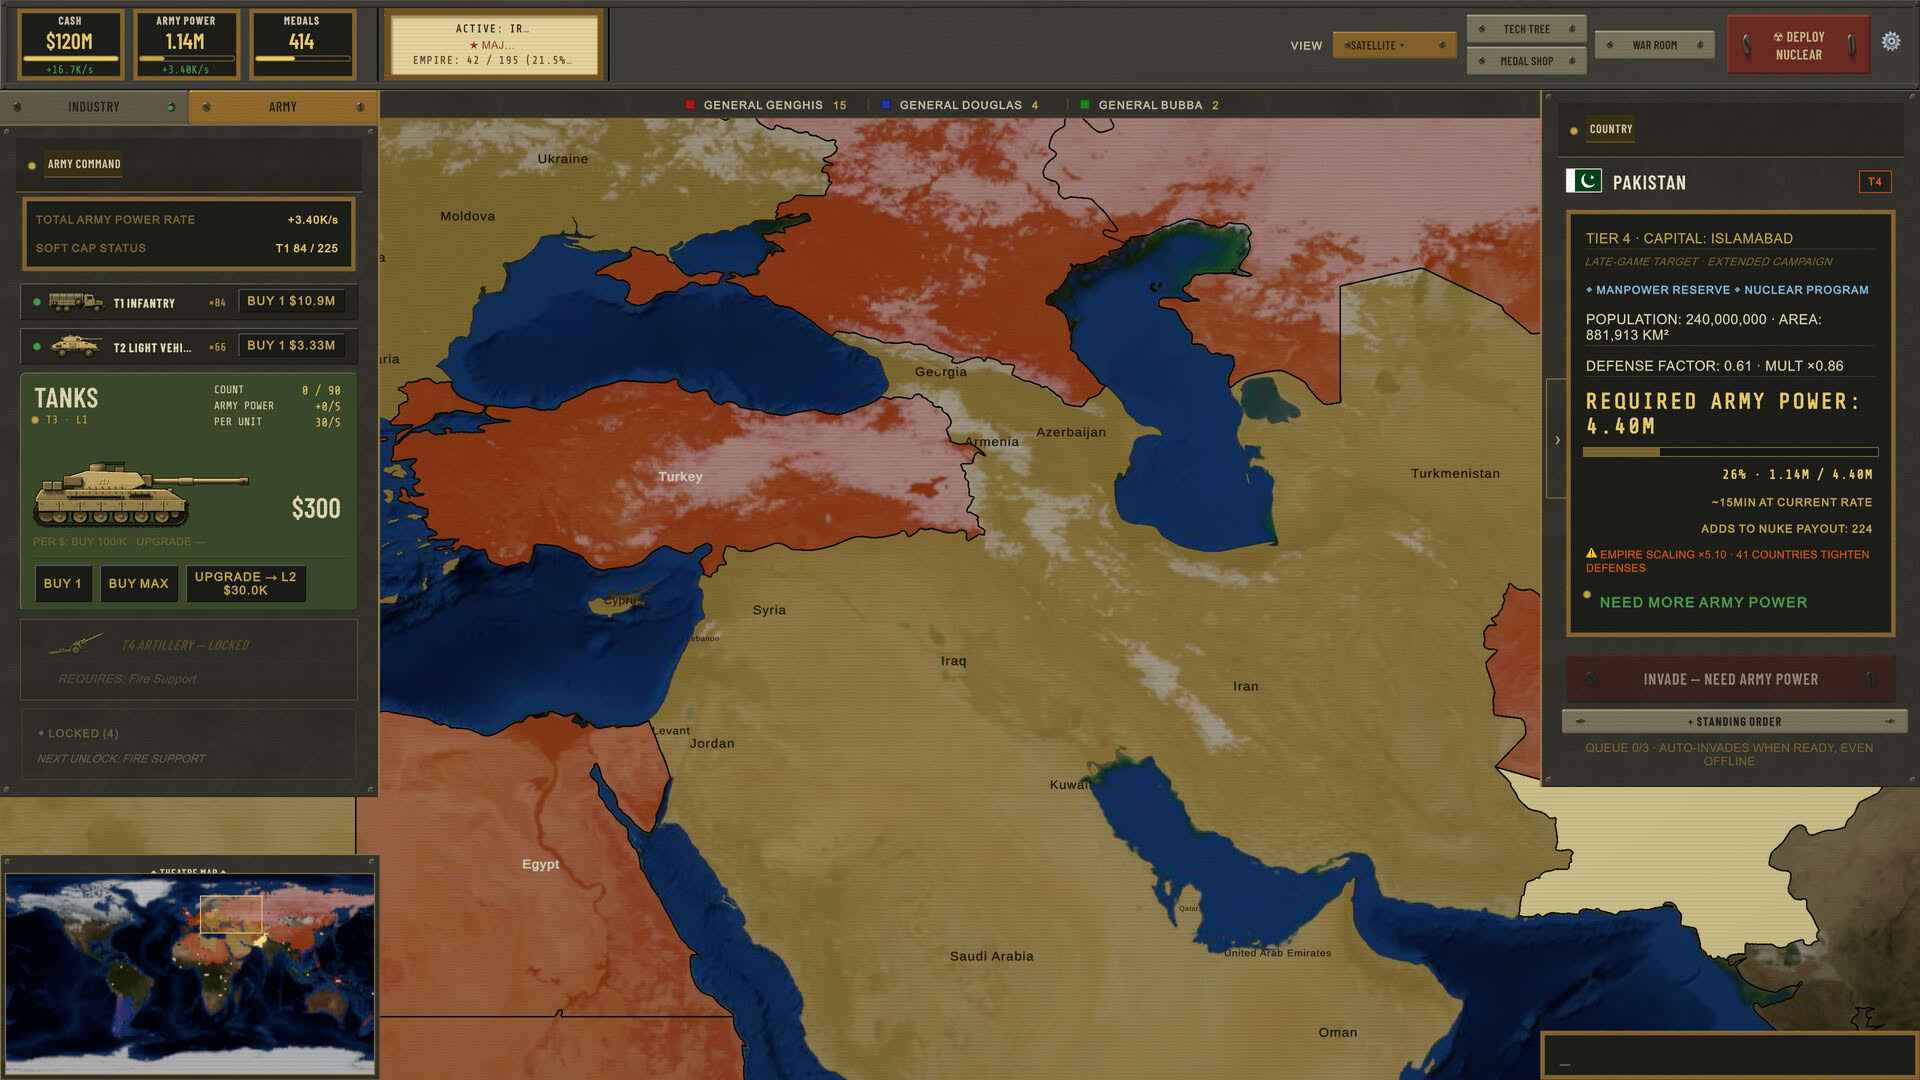Click Invade – Need Army Power button
Image resolution: width=1920 pixels, height=1080 pixels.
1730,679
